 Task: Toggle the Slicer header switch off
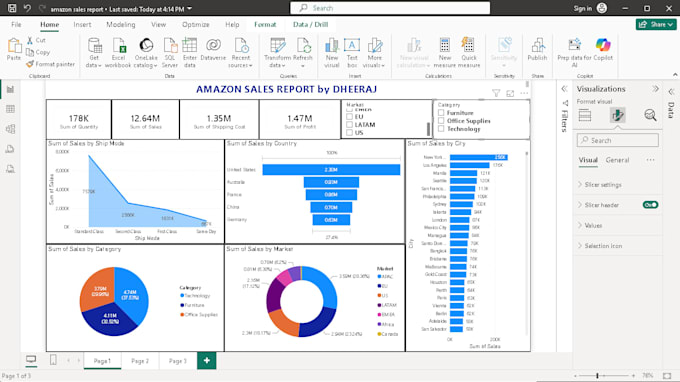(x=651, y=205)
